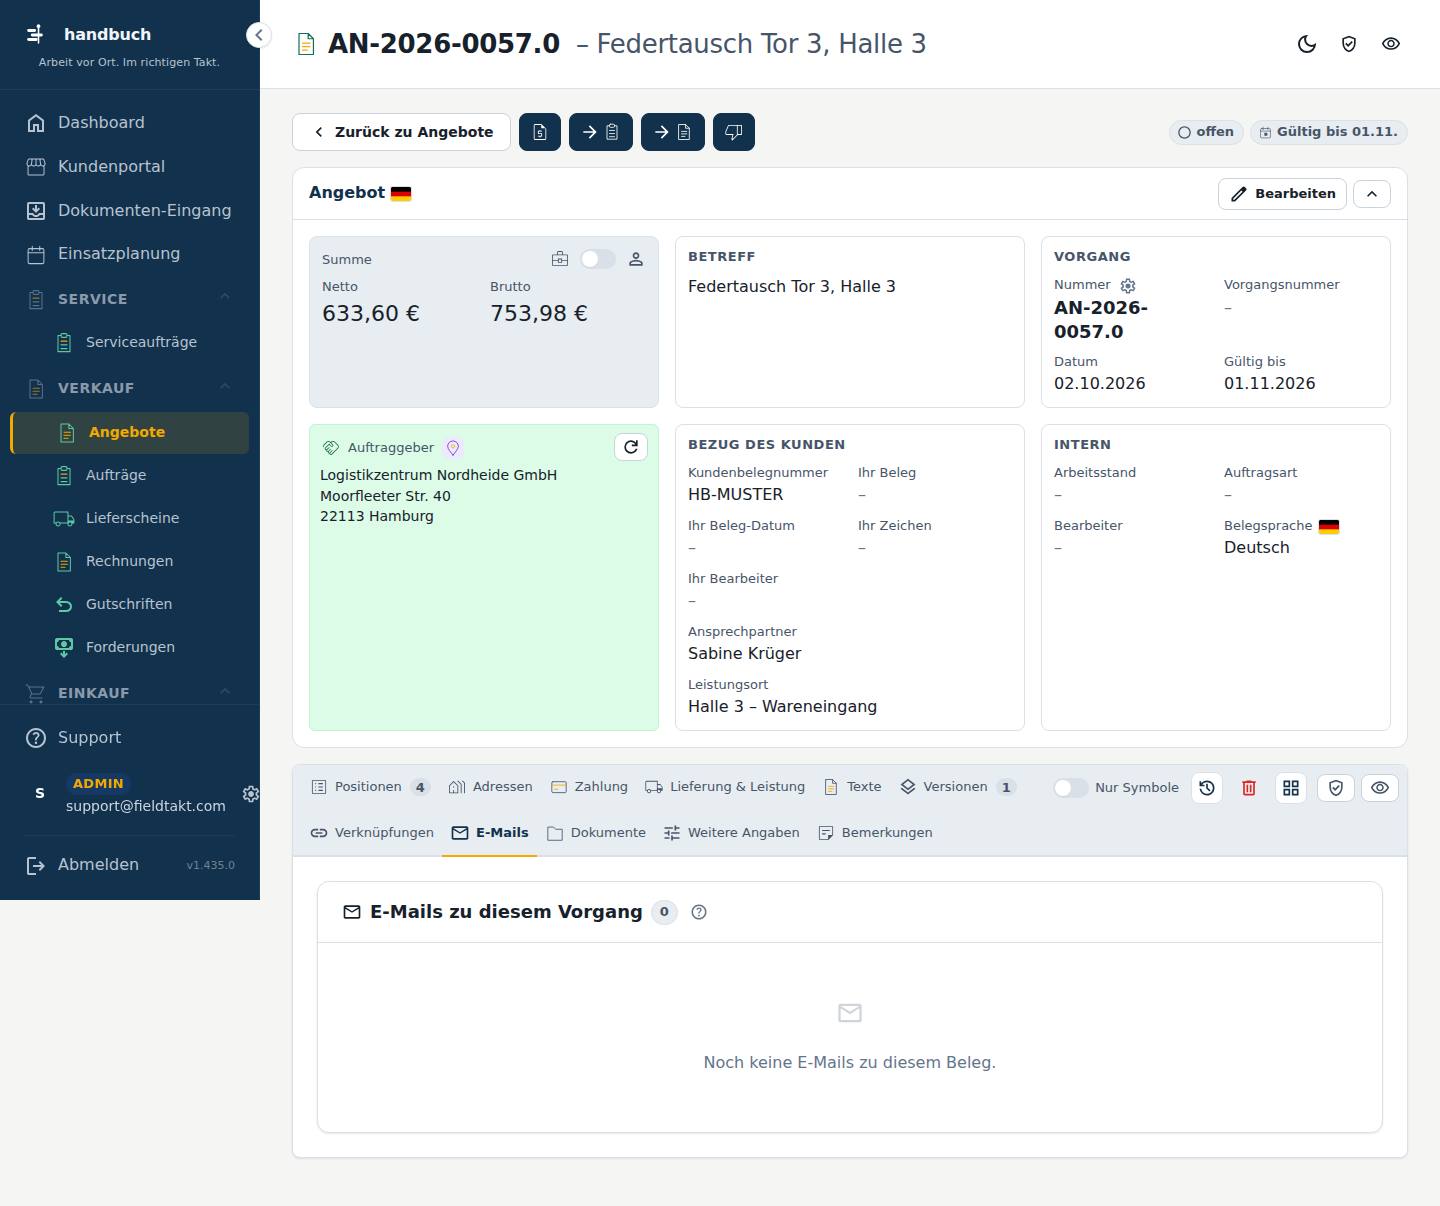Click the arrow-to-document convert button

[x=673, y=132]
